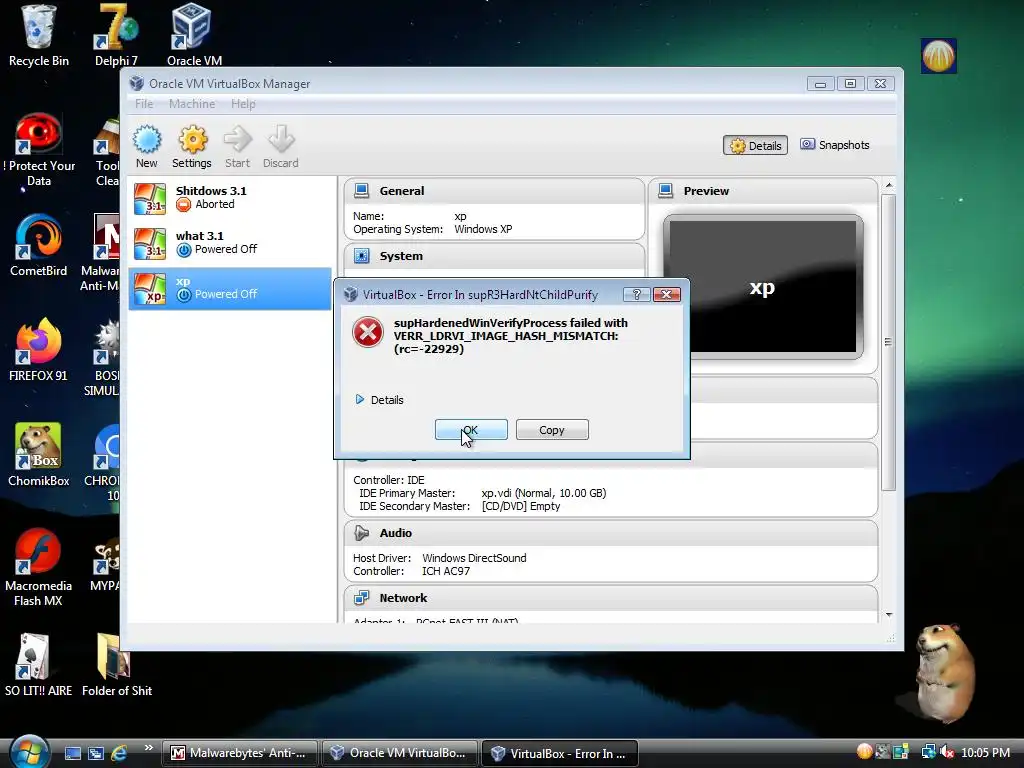The height and width of the screenshot is (768, 1024).
Task: Open SO LIT!! AIRE desktop icon
Action: coord(39,666)
